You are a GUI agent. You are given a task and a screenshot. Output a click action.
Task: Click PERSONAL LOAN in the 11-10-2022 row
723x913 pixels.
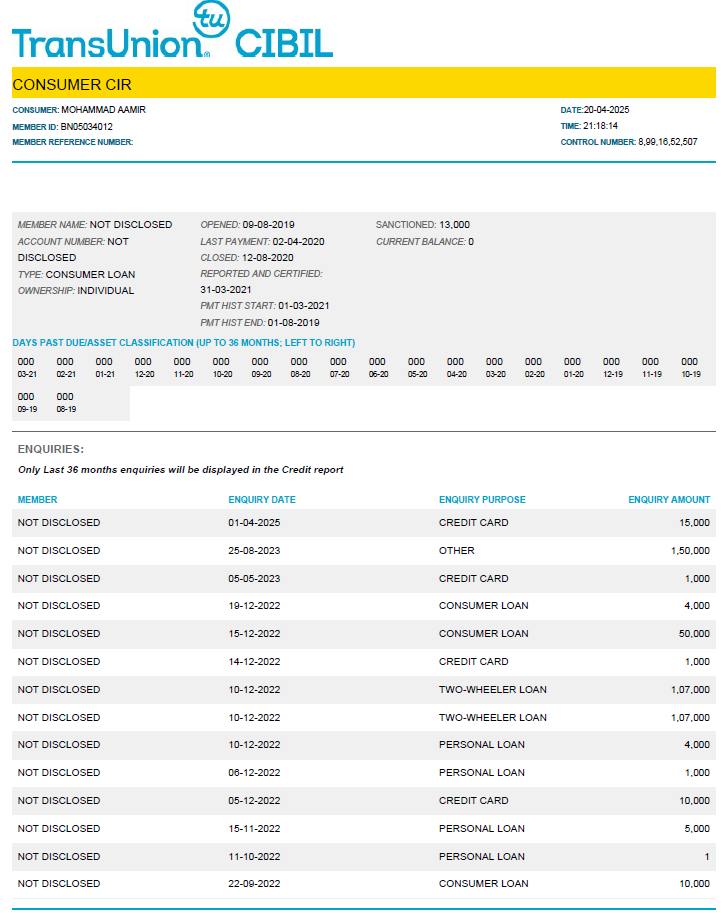click(482, 857)
